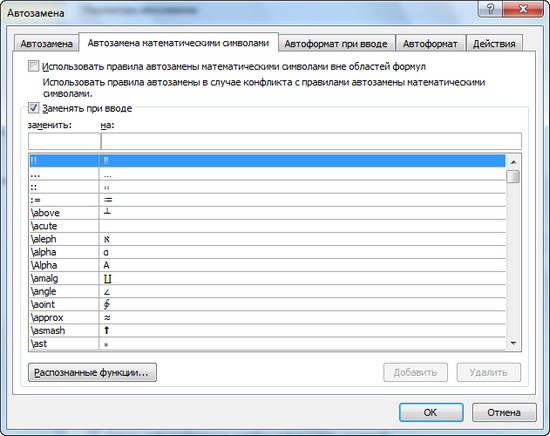The width and height of the screenshot is (550, 436).
Task: Switch to the Автоформат tab
Action: click(430, 44)
